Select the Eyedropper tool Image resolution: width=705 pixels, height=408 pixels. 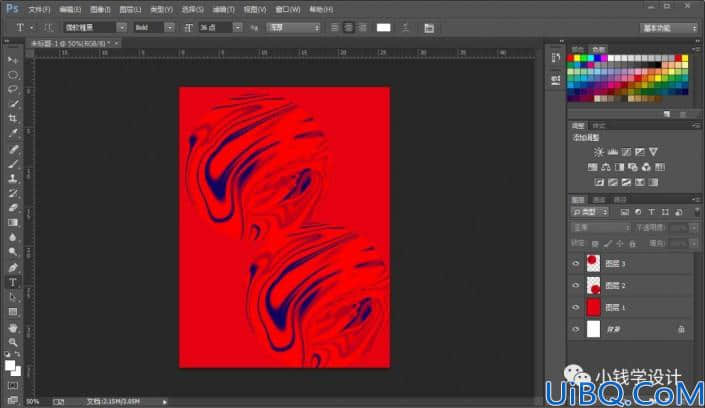(x=13, y=134)
